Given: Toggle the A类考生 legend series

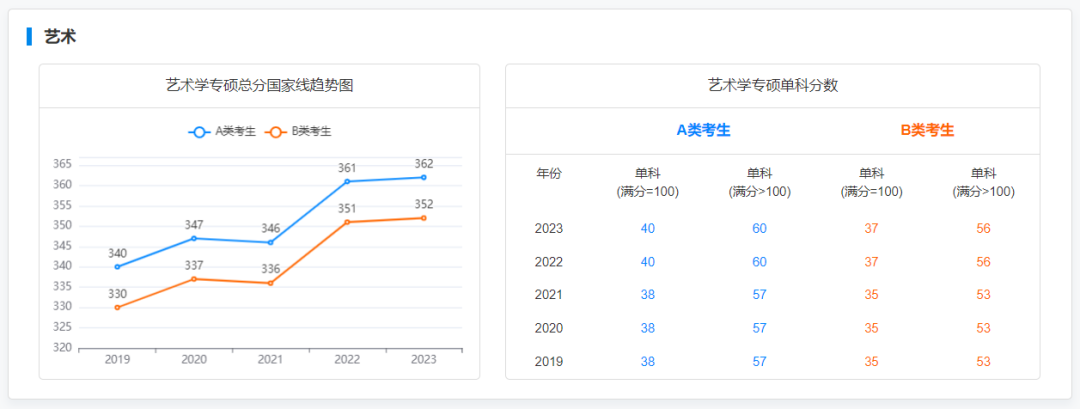Looking at the screenshot, I should (x=222, y=131).
